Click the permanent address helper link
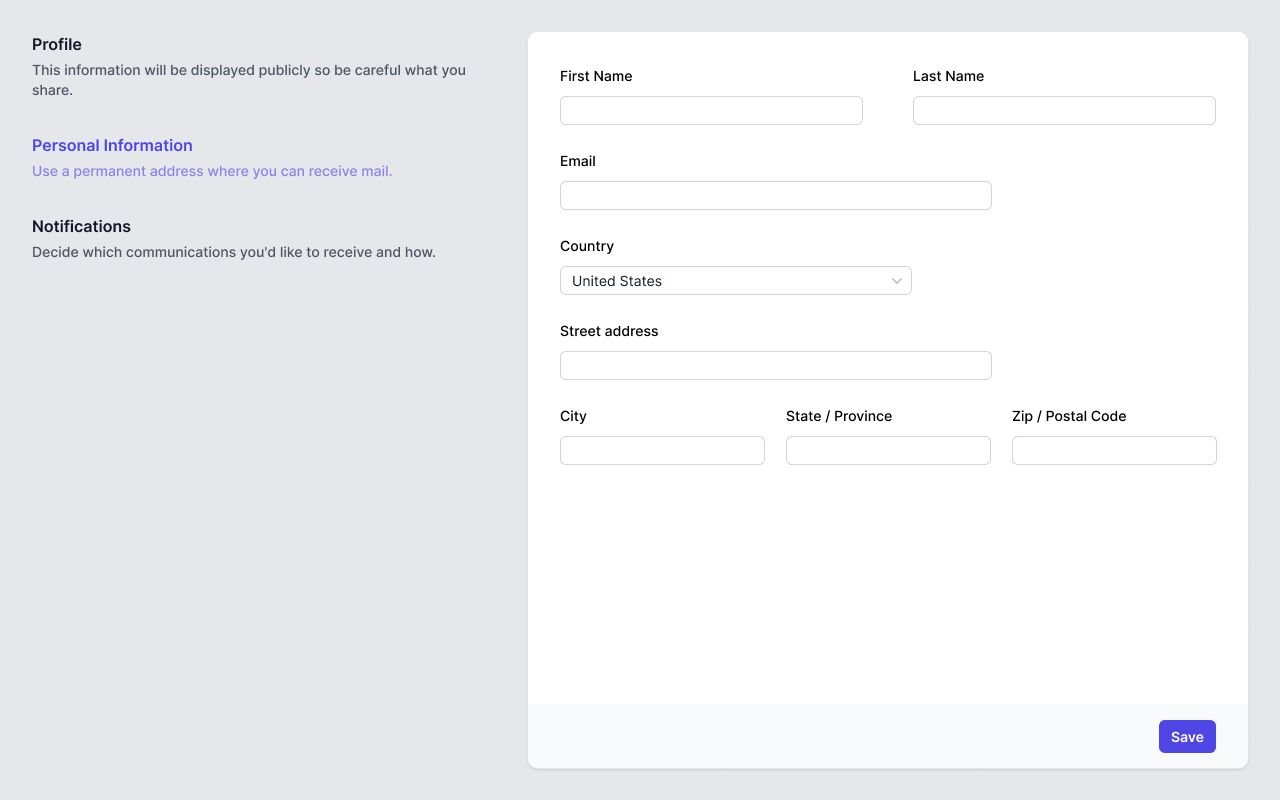The width and height of the screenshot is (1280, 800). (x=212, y=171)
